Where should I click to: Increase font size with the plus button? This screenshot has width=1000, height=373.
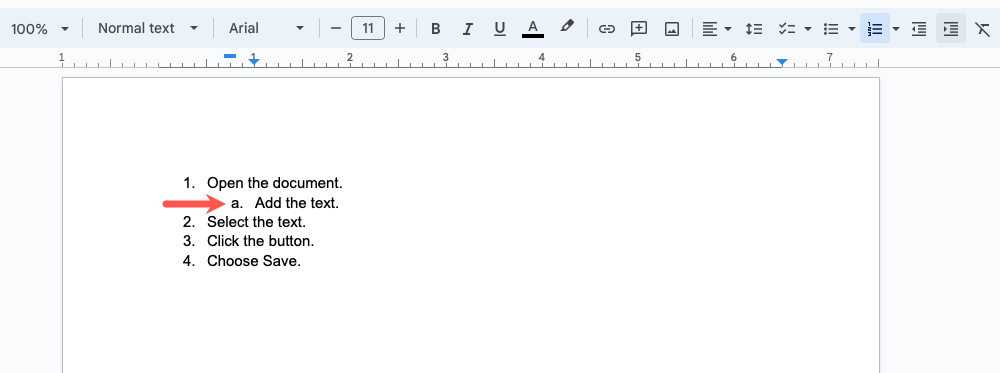pyautogui.click(x=400, y=29)
